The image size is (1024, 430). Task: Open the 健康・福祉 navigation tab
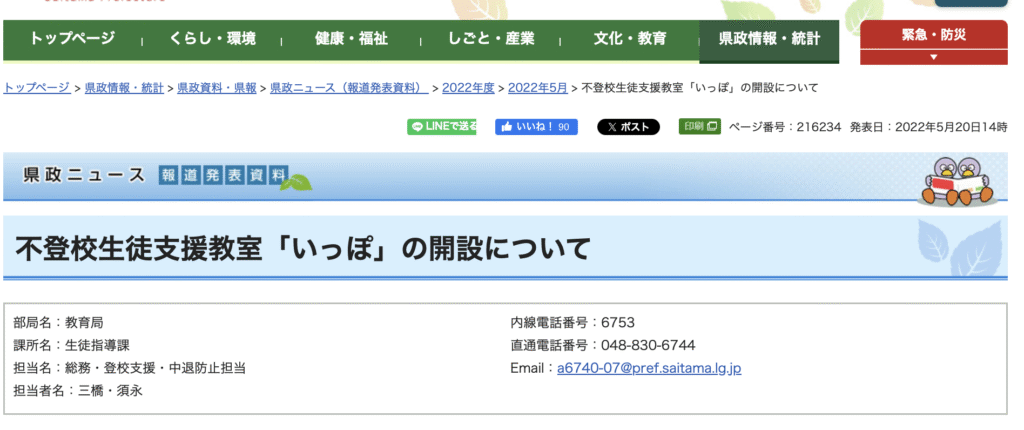351,39
